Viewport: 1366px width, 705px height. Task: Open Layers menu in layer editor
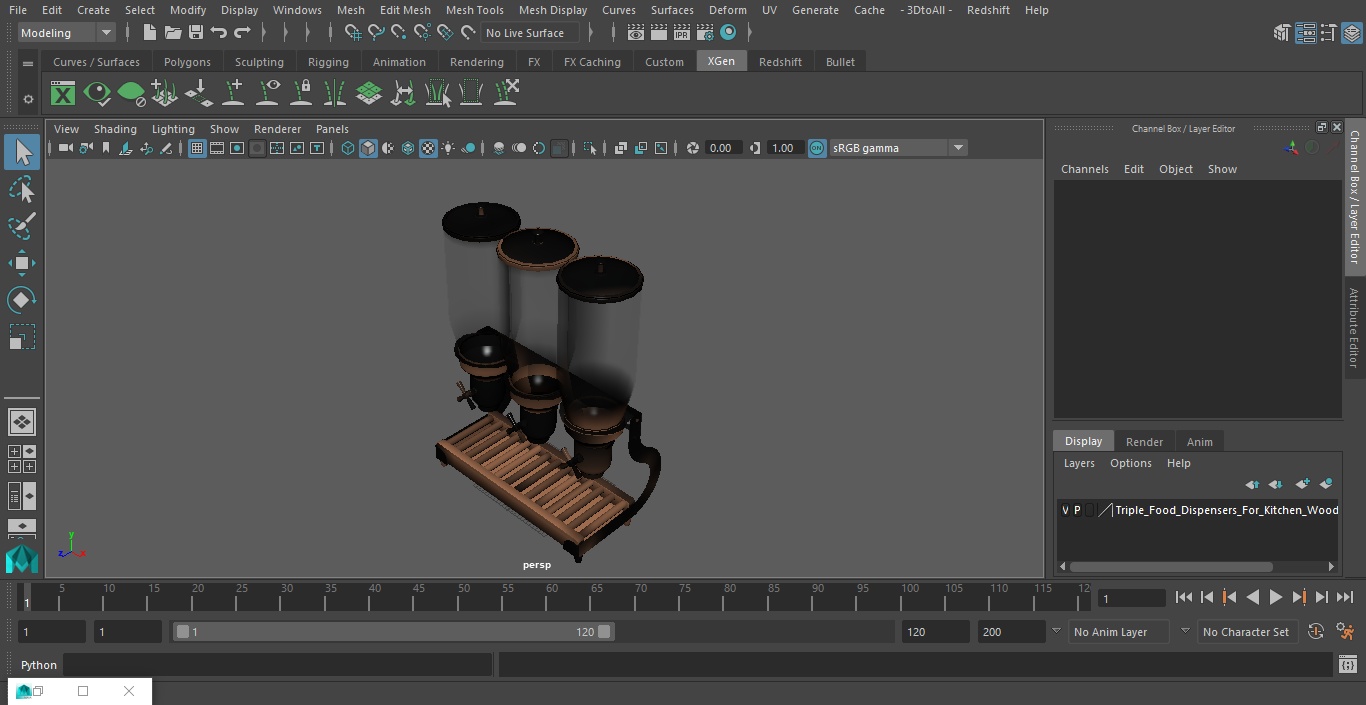pyautogui.click(x=1078, y=463)
